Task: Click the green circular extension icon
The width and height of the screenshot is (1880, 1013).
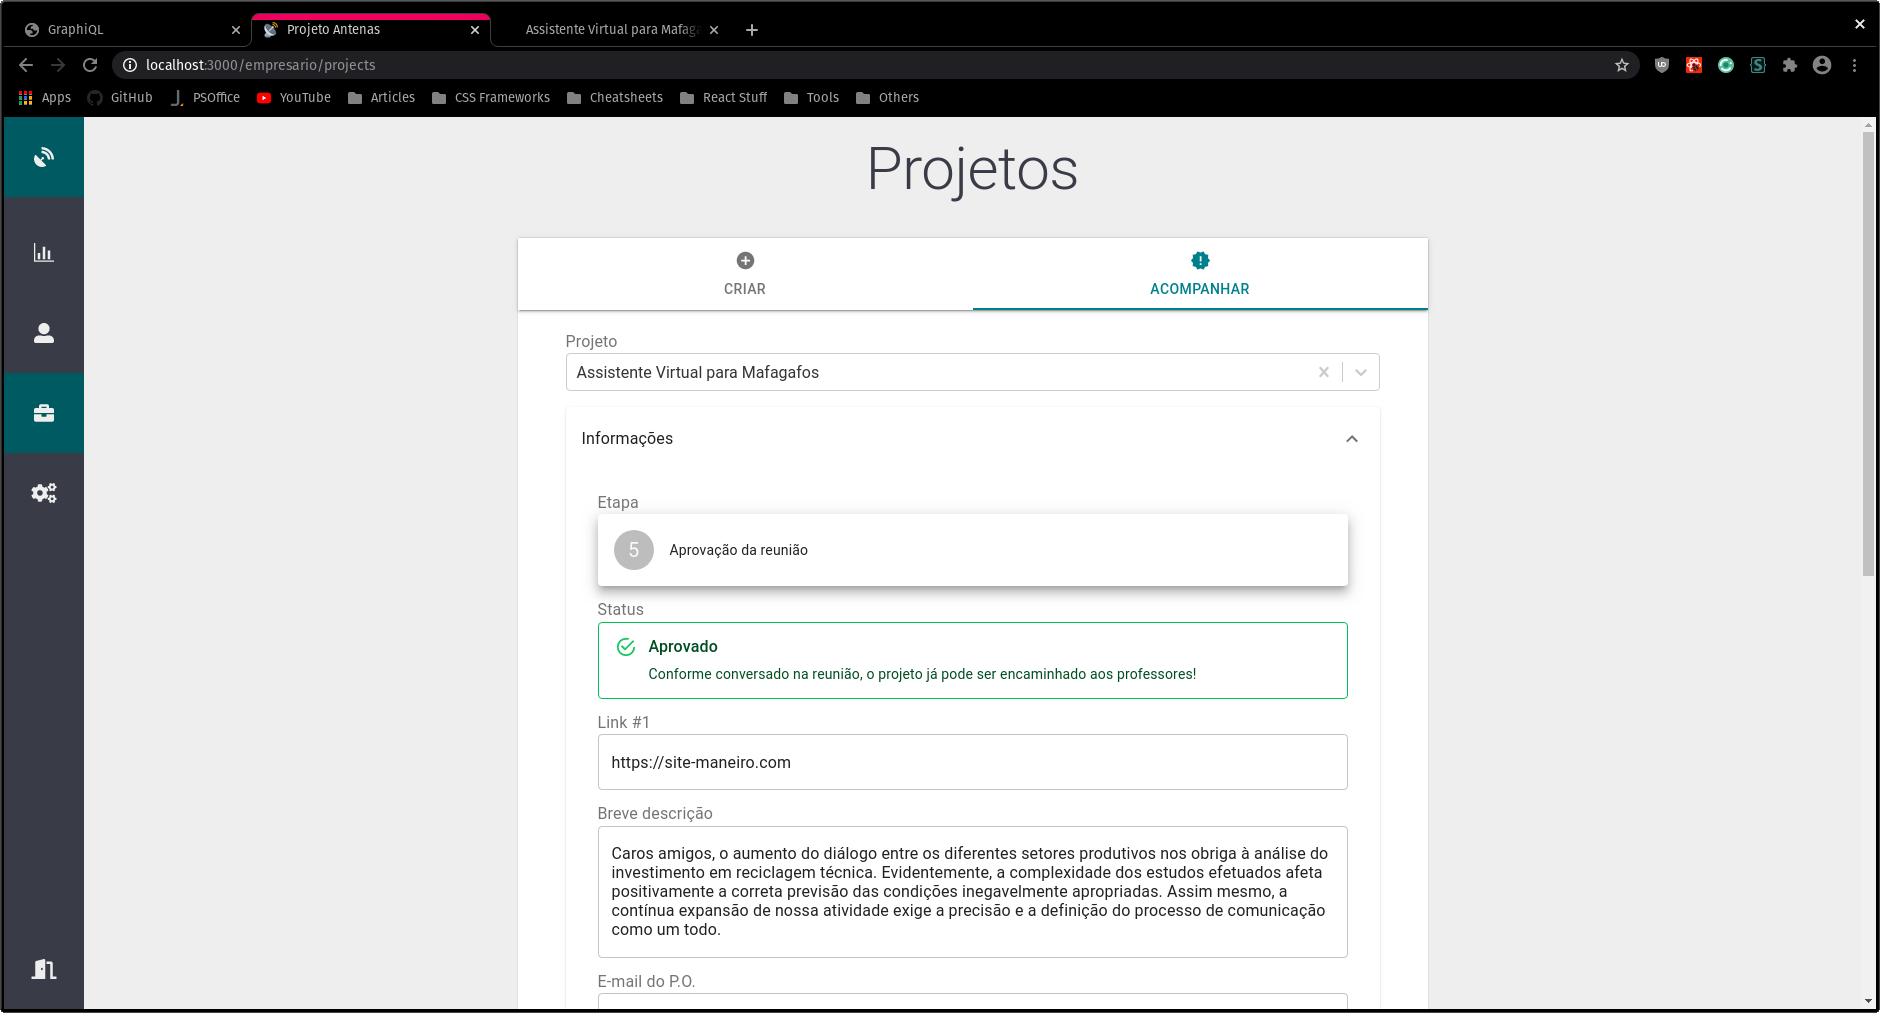Action: [x=1726, y=65]
